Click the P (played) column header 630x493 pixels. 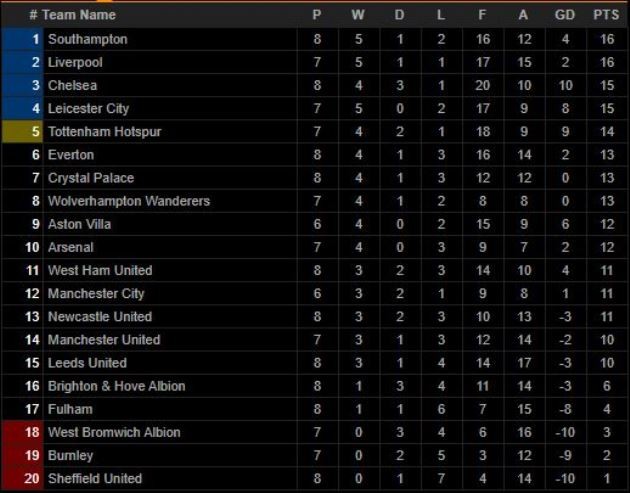click(x=317, y=15)
